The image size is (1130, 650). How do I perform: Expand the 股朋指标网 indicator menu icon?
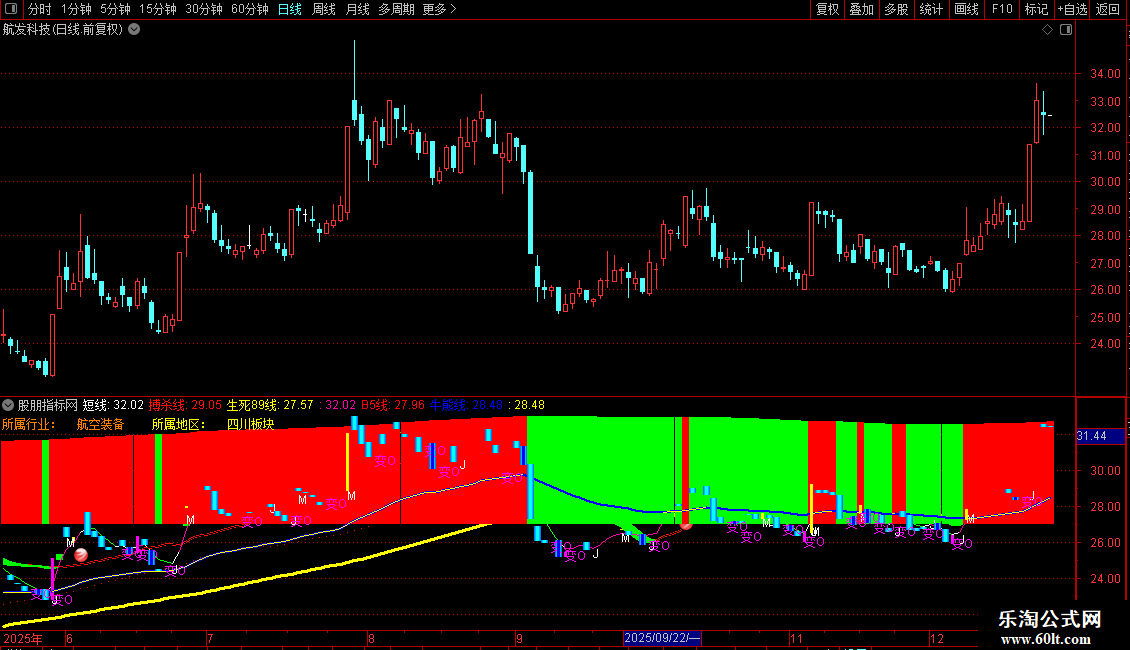(8, 405)
